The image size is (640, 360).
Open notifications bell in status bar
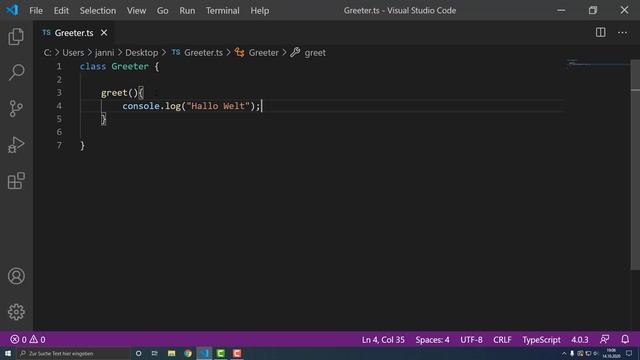point(625,339)
